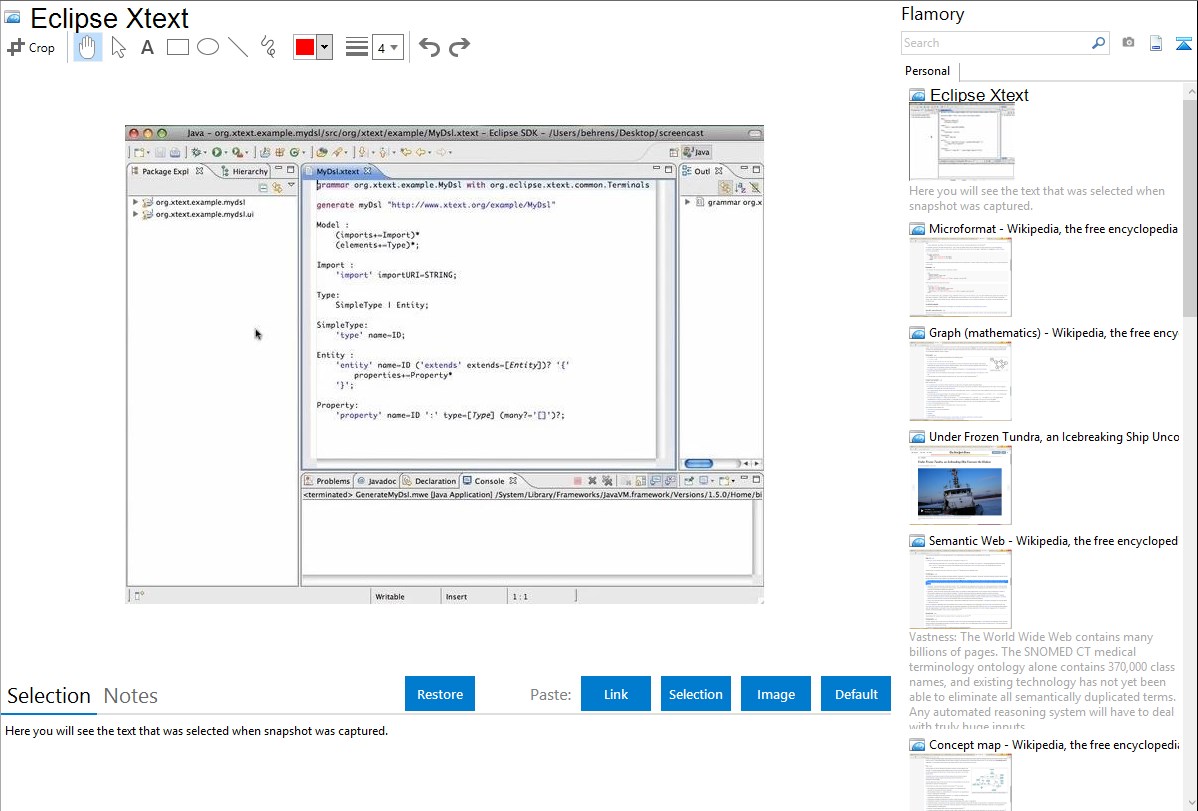Click the icon next to Microformat title

pyautogui.click(x=917, y=229)
